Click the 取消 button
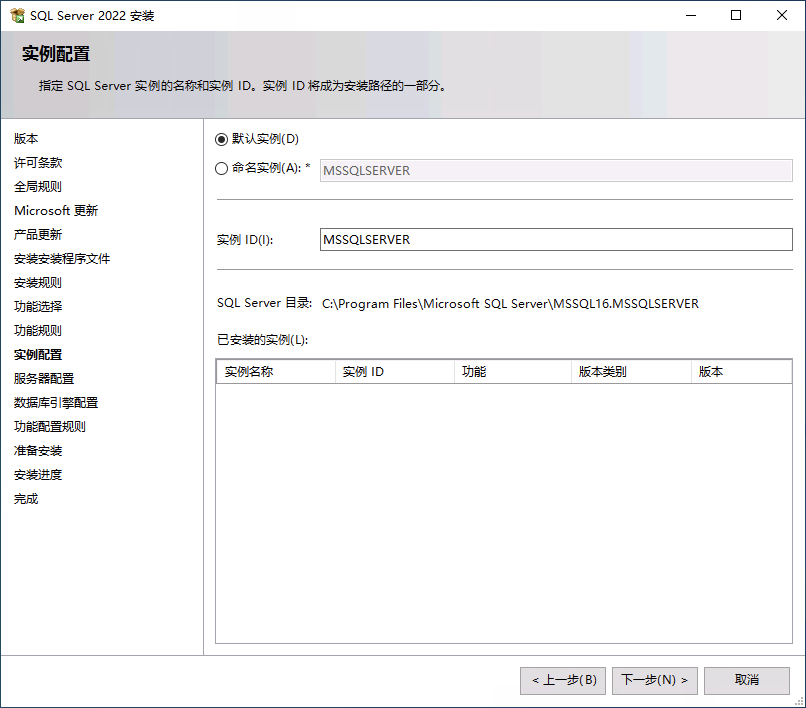This screenshot has width=806, height=708. 746,680
